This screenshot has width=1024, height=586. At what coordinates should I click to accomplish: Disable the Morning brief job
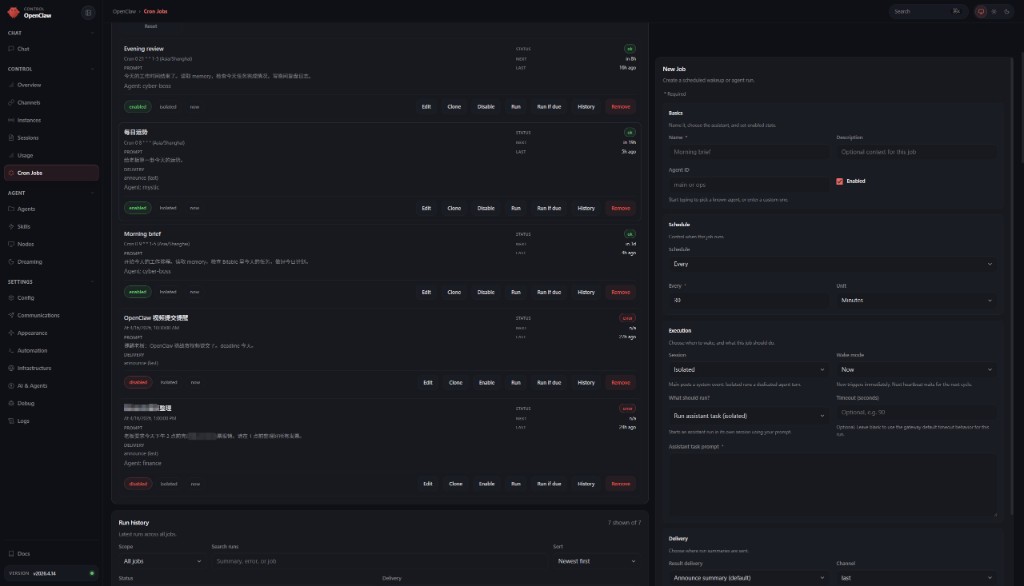point(486,292)
